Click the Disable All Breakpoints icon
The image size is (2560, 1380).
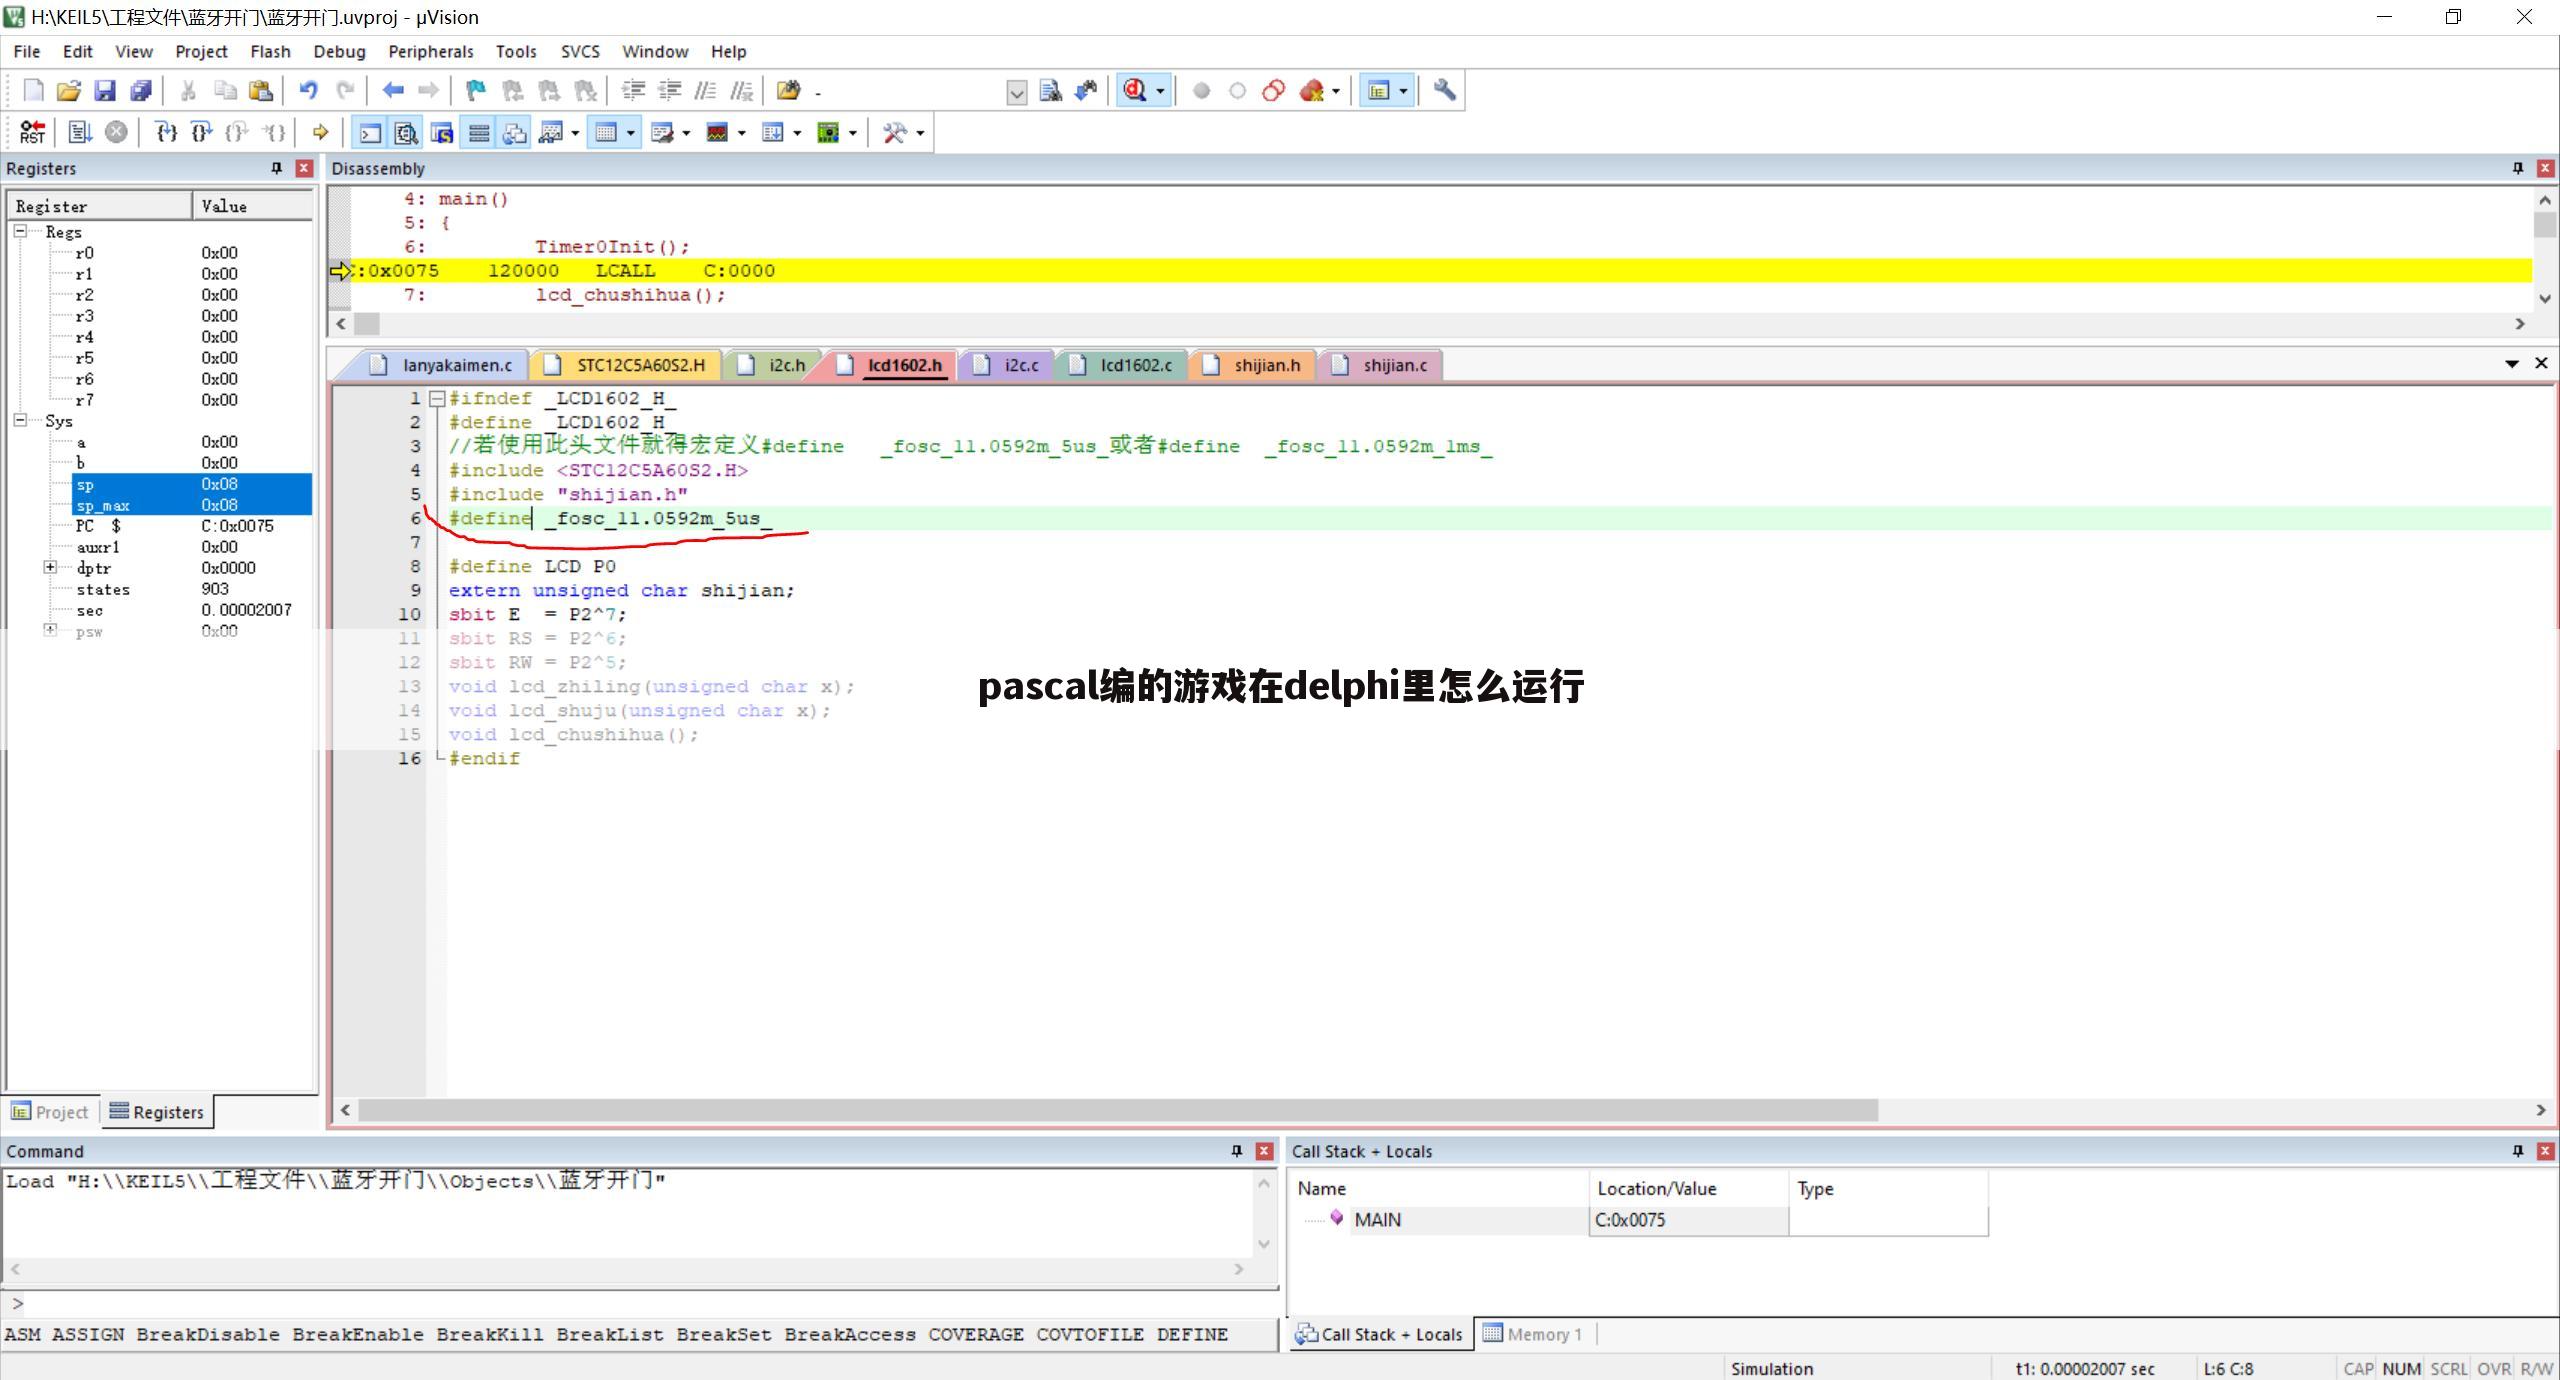point(1273,91)
